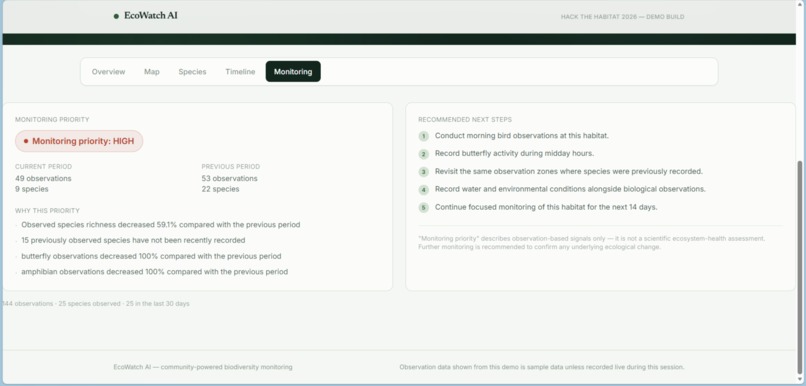Click the page's vertical scrollbar thumb
The width and height of the screenshot is (806, 386).
click(799, 267)
